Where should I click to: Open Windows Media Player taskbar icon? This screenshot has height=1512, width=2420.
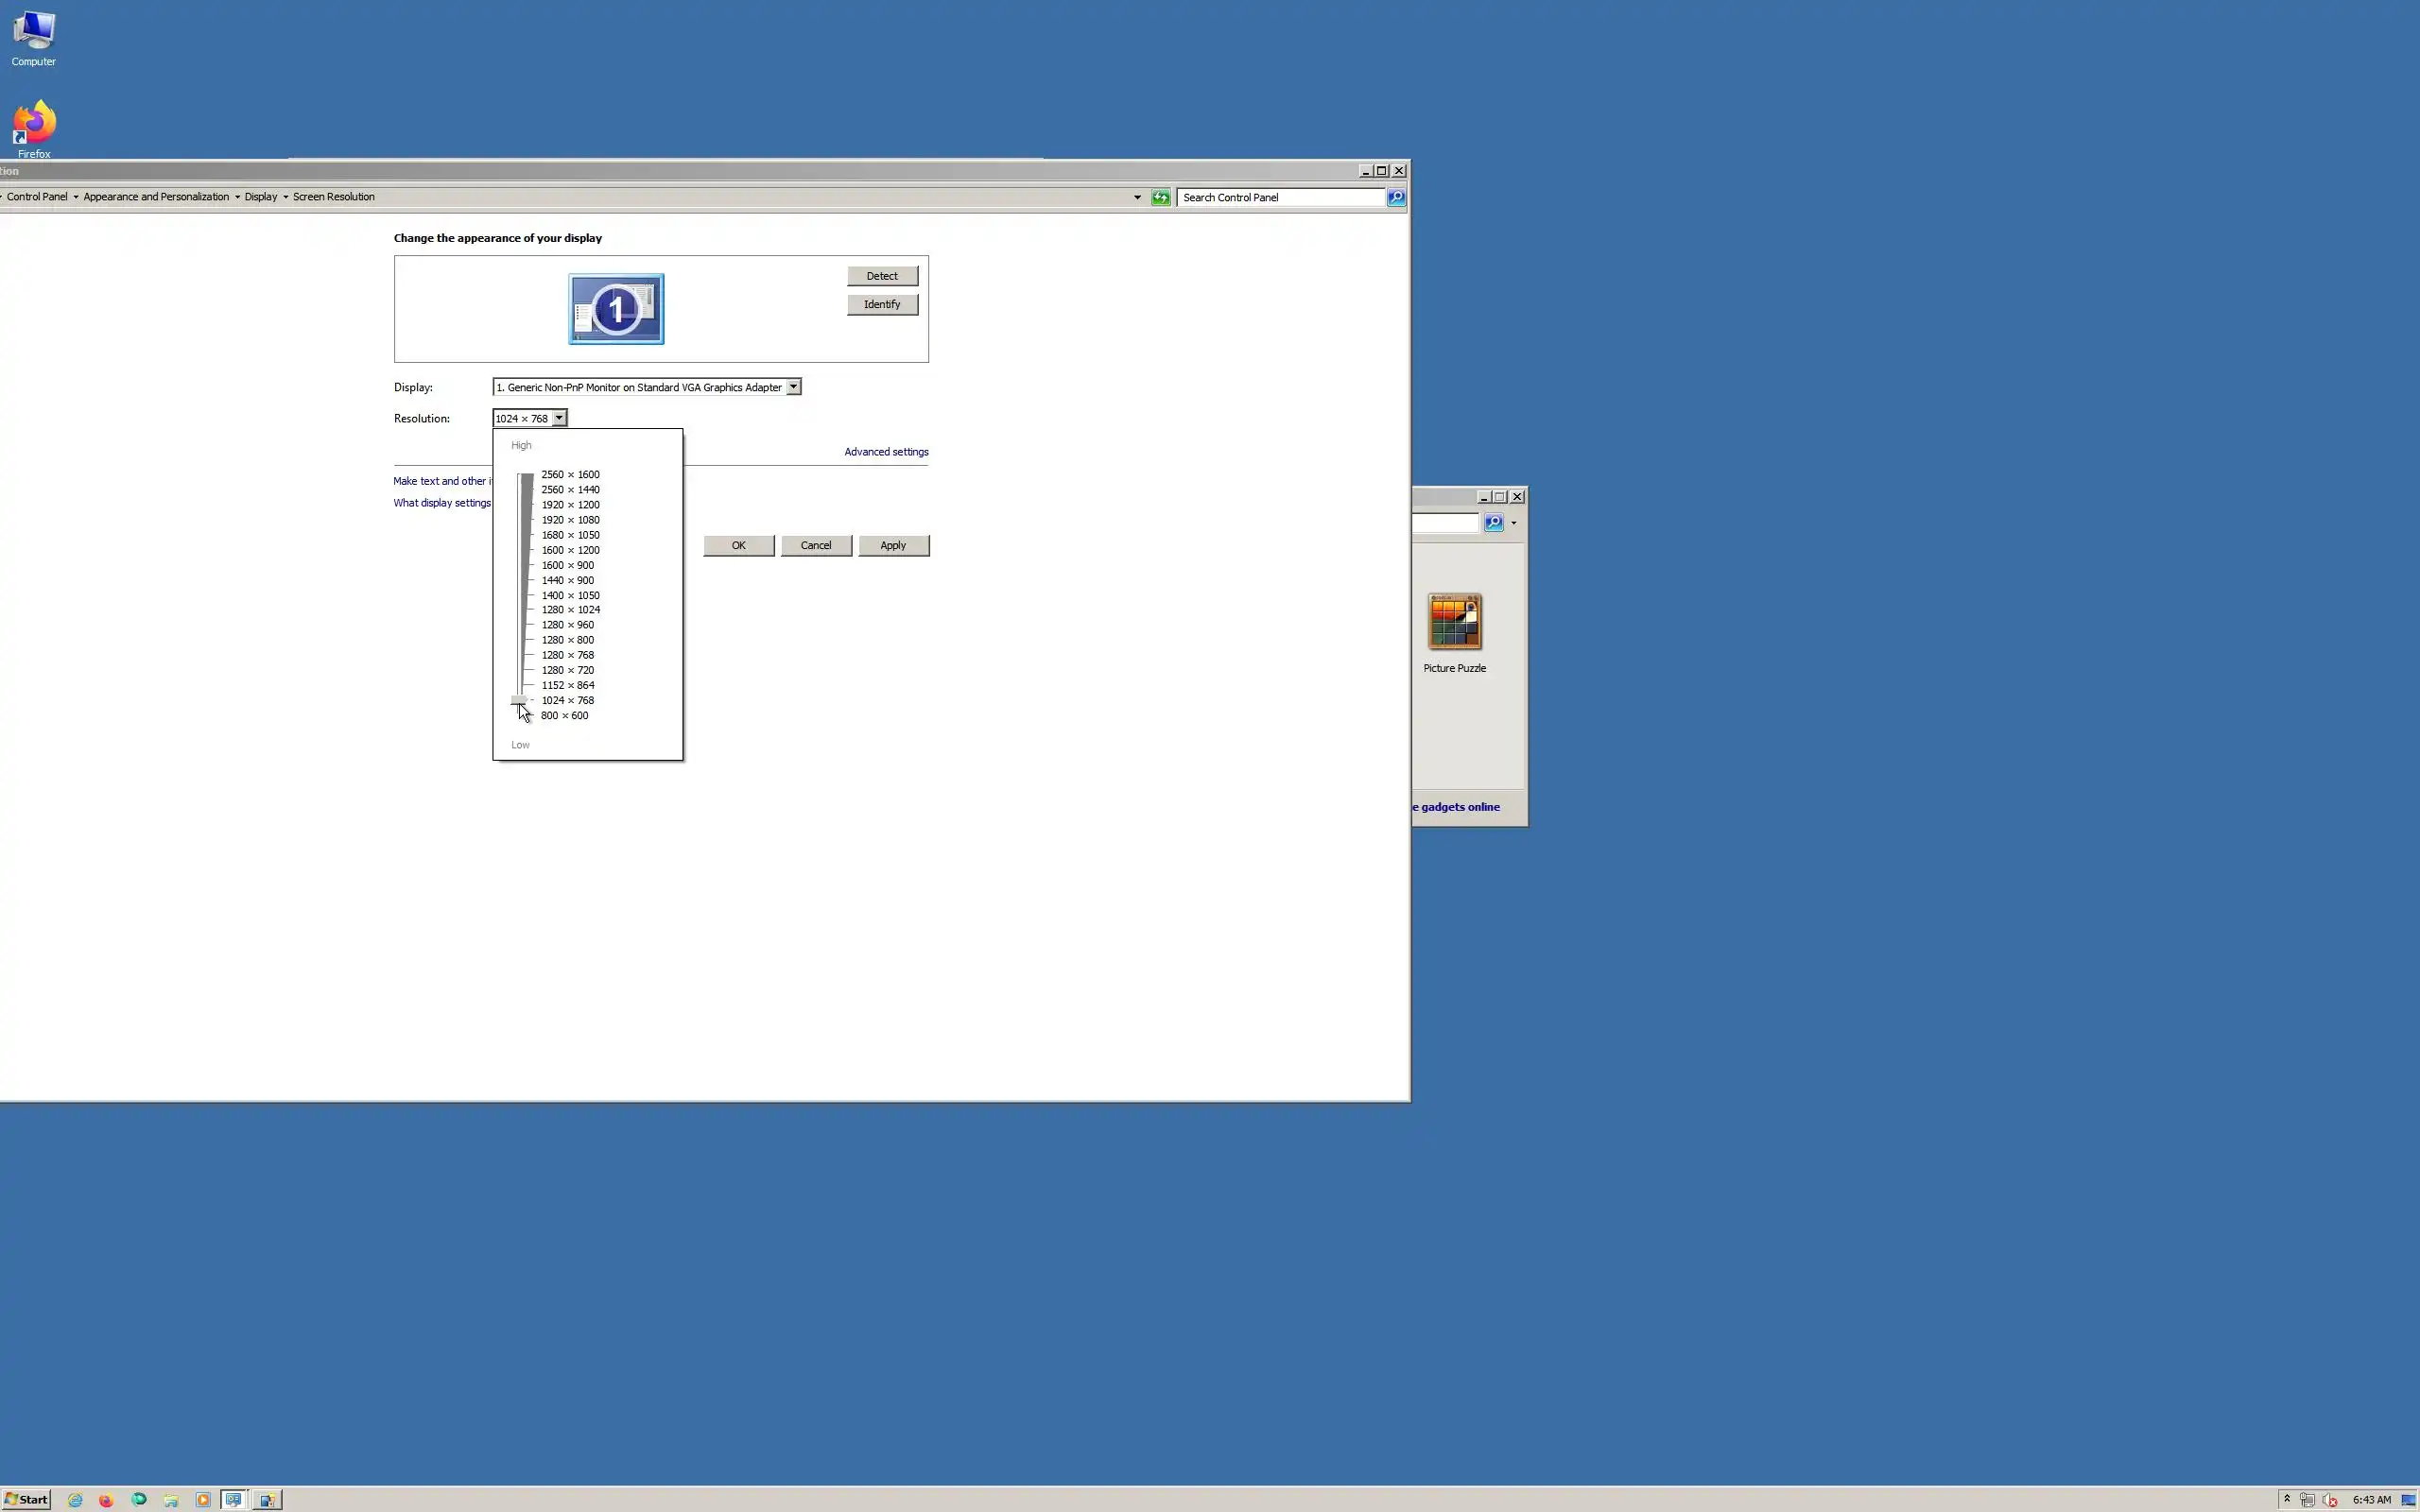coord(203,1499)
